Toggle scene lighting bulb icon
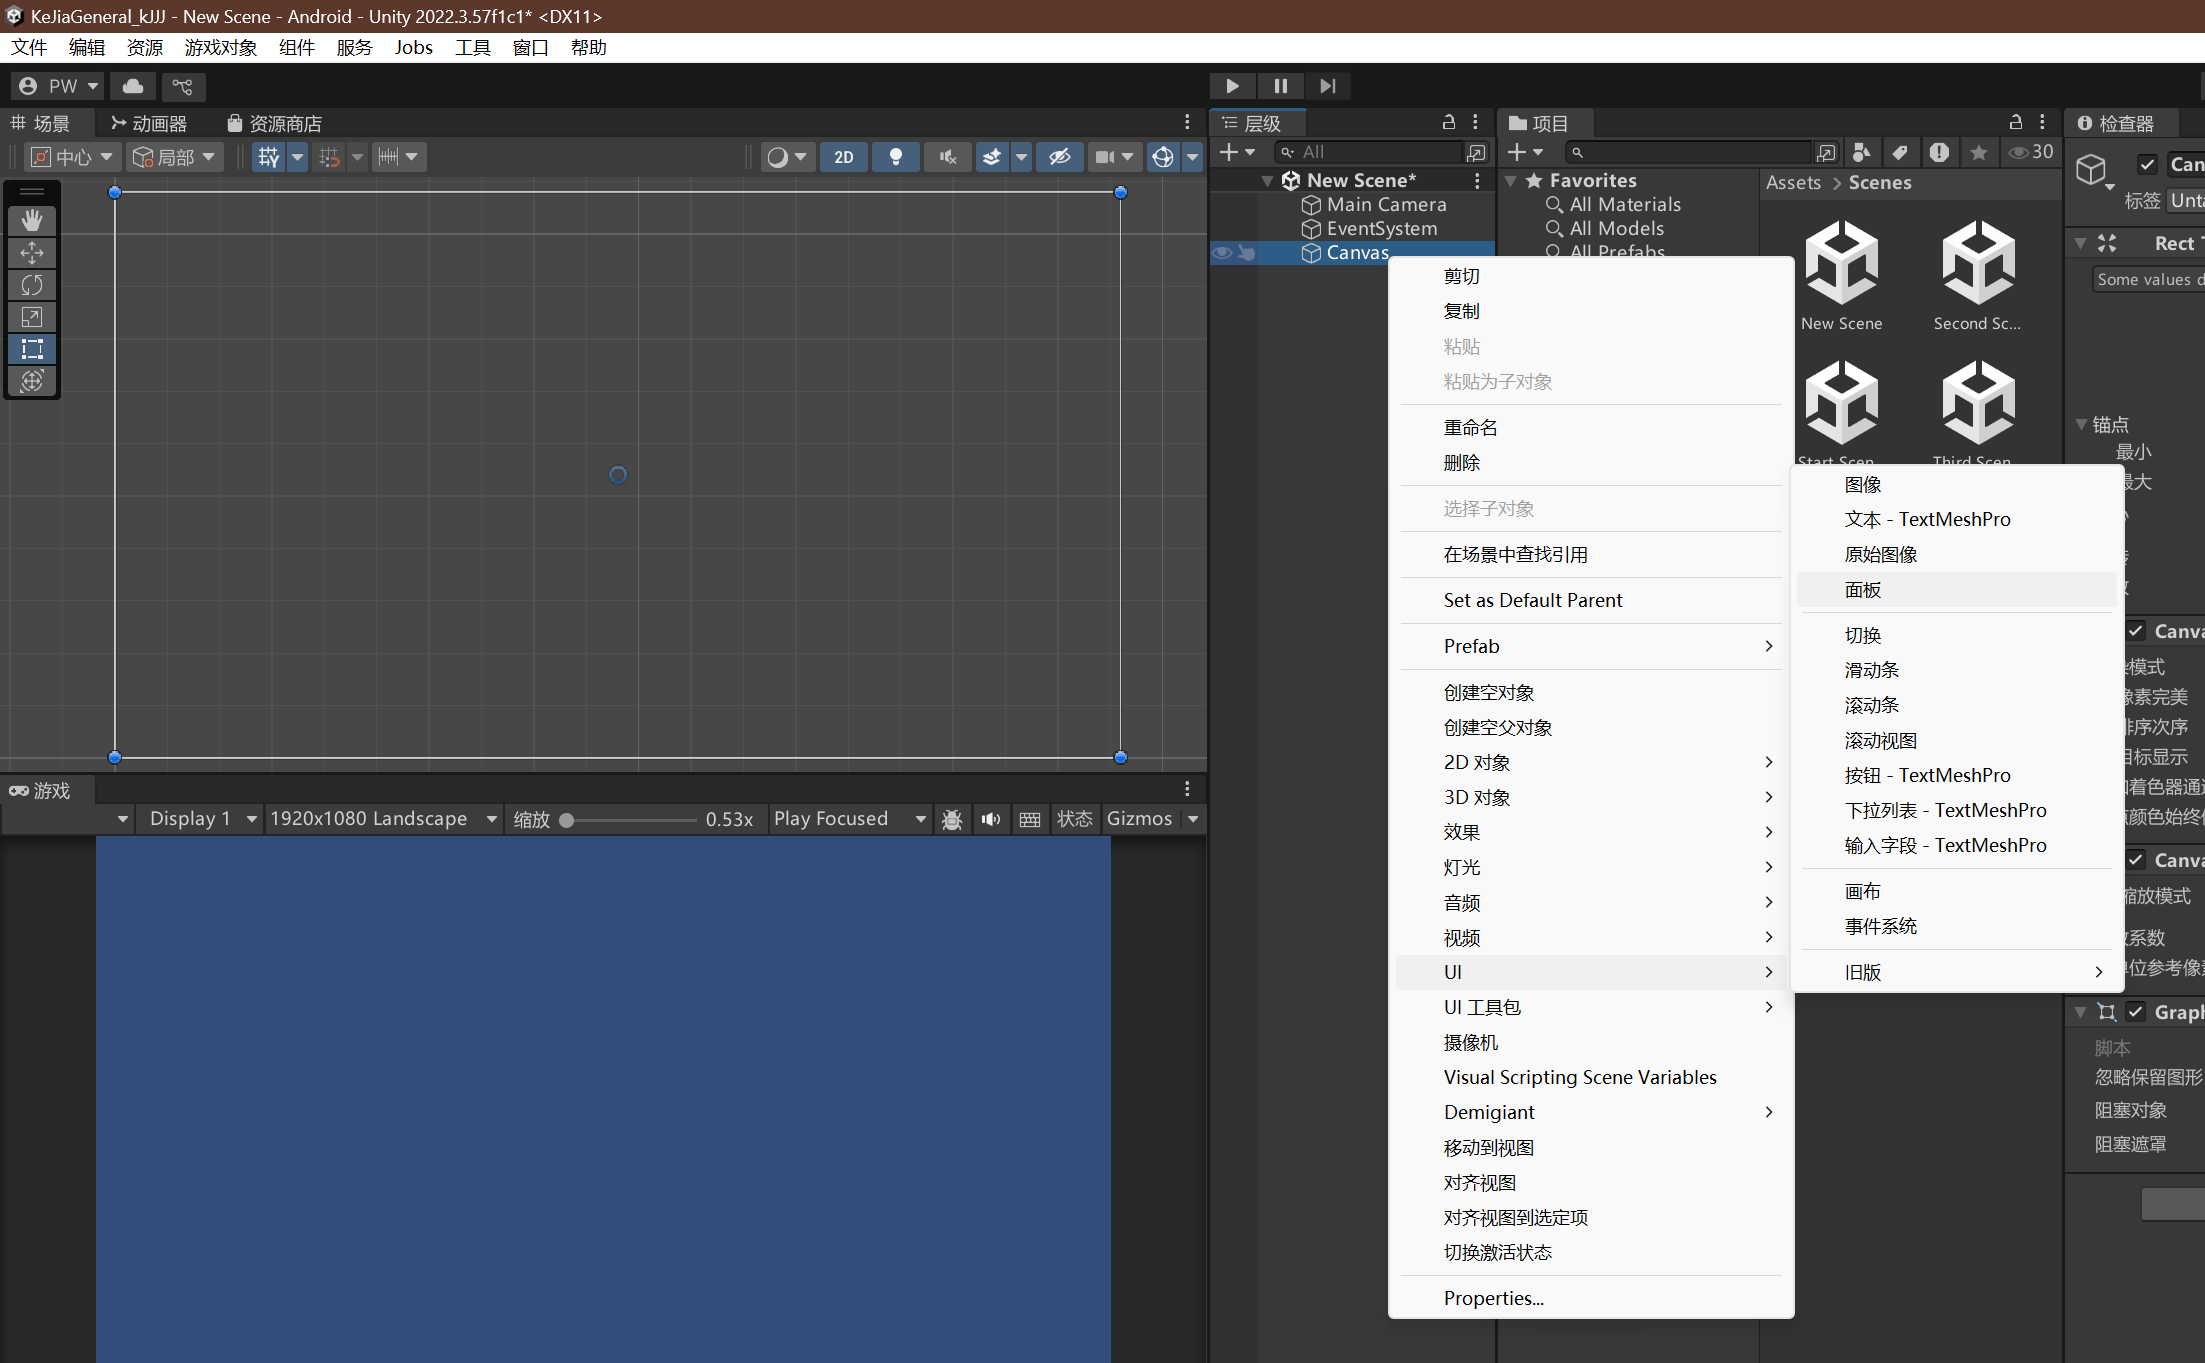The image size is (2205, 1363). [895, 157]
